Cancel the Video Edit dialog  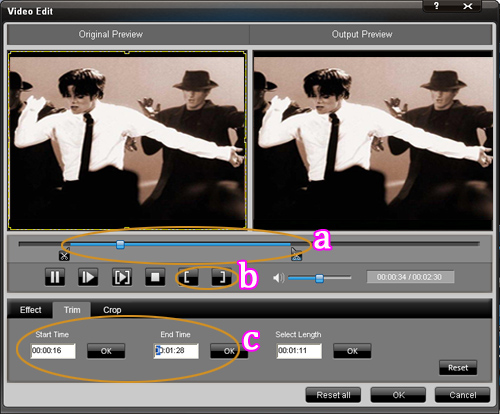pos(463,395)
